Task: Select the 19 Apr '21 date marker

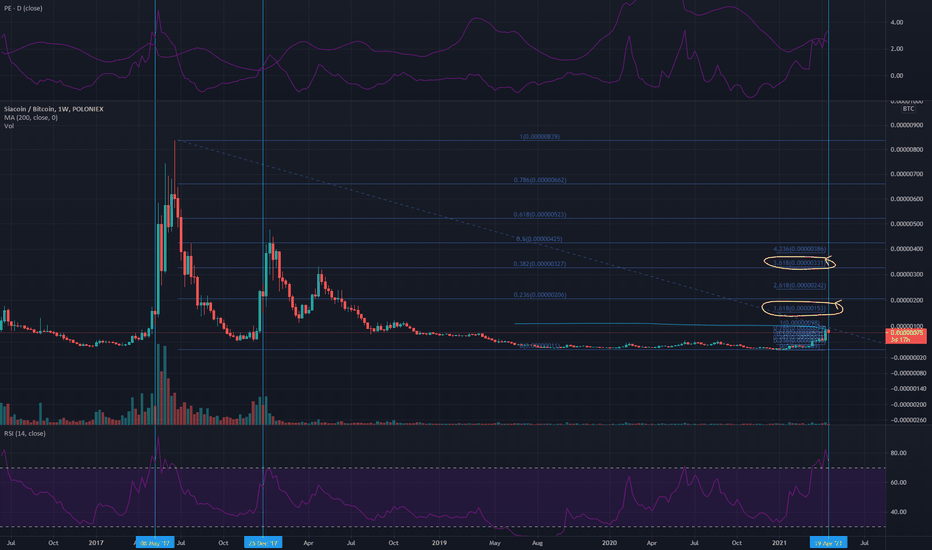Action: pyautogui.click(x=828, y=543)
